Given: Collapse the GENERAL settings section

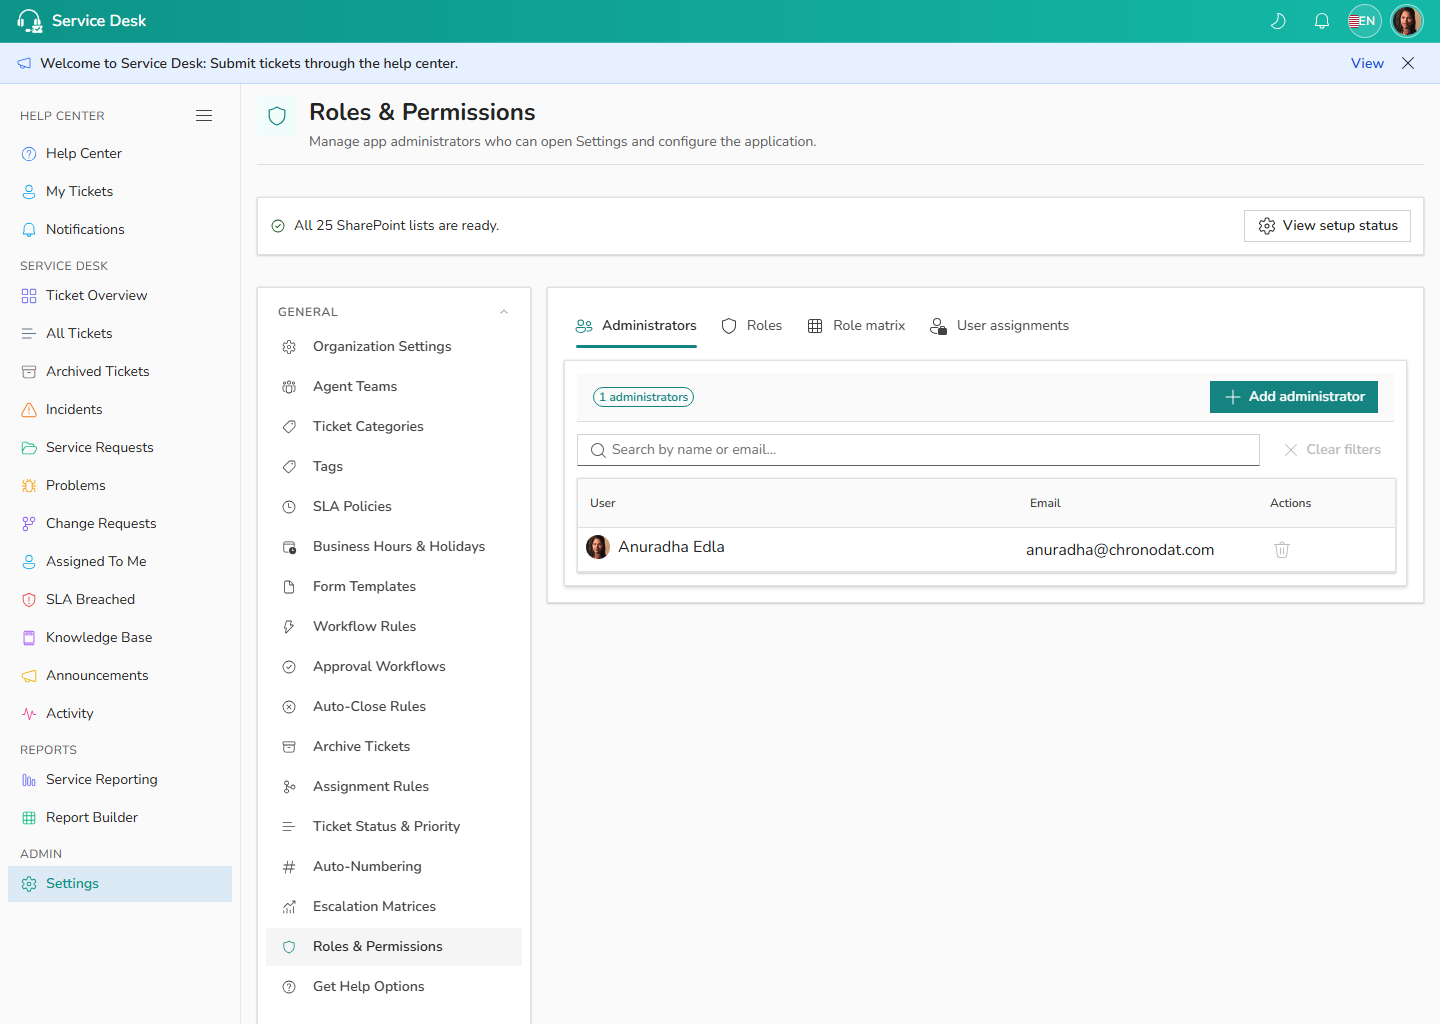Looking at the screenshot, I should point(504,312).
